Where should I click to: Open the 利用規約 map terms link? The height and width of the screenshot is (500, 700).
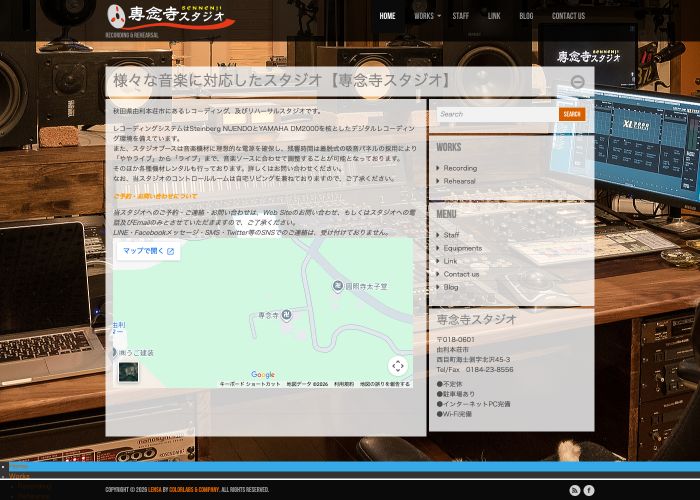click(344, 384)
